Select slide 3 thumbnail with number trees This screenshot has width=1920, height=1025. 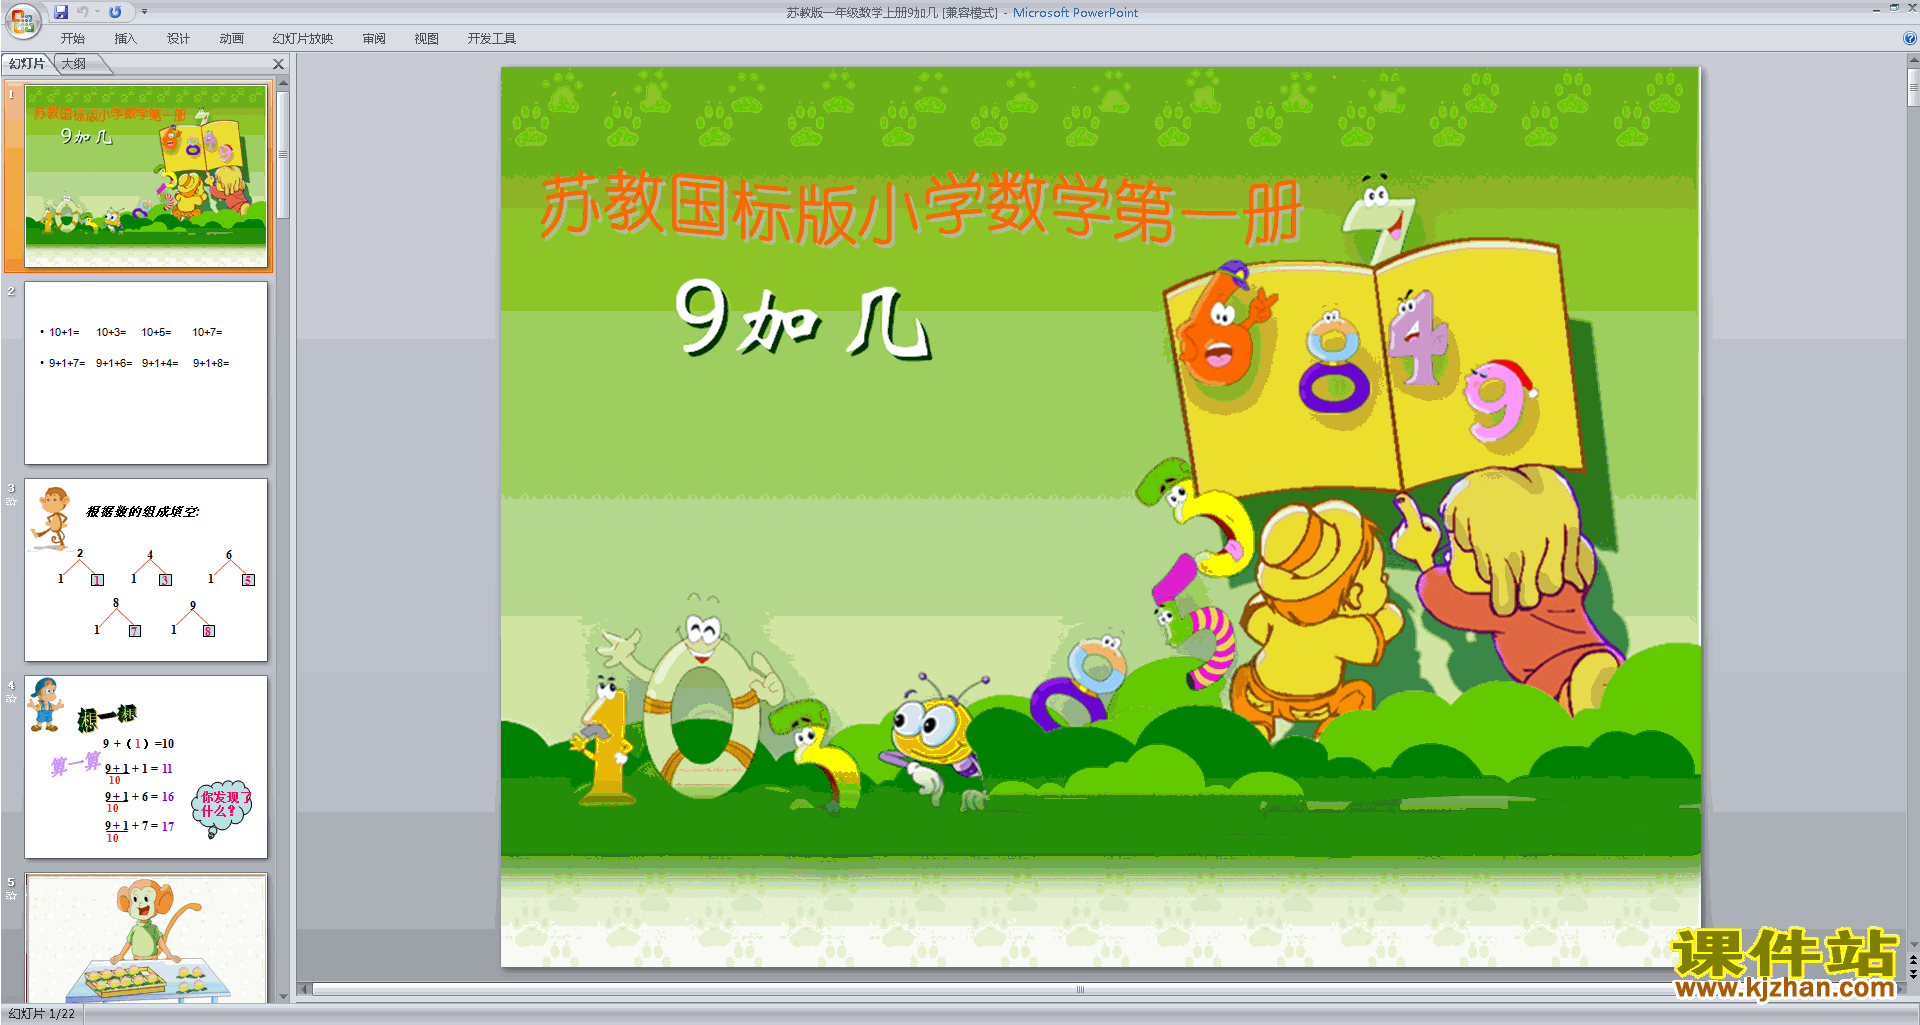pos(146,570)
